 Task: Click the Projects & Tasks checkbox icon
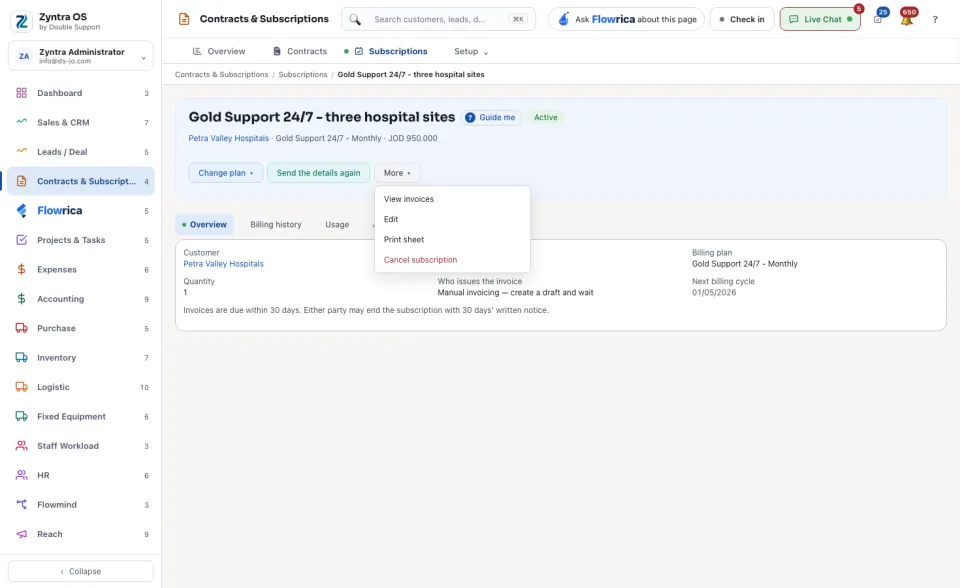[x=21, y=240]
